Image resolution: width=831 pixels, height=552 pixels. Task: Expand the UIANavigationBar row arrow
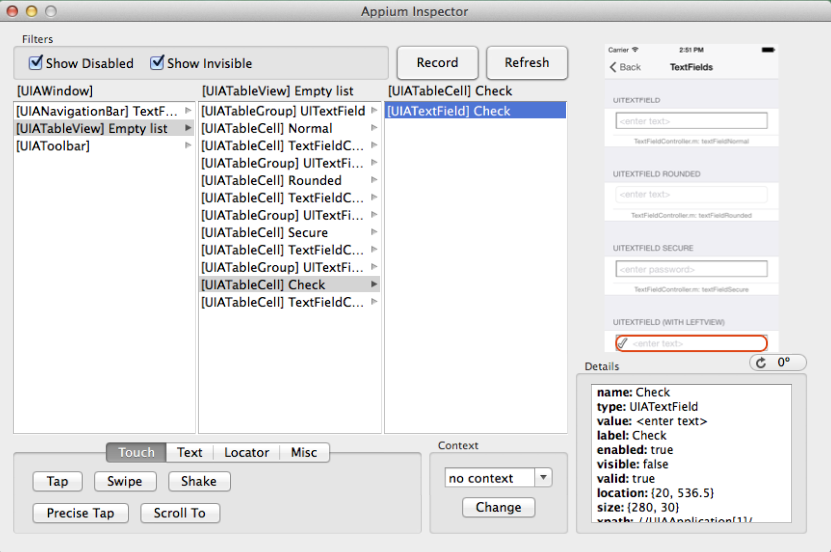click(188, 111)
